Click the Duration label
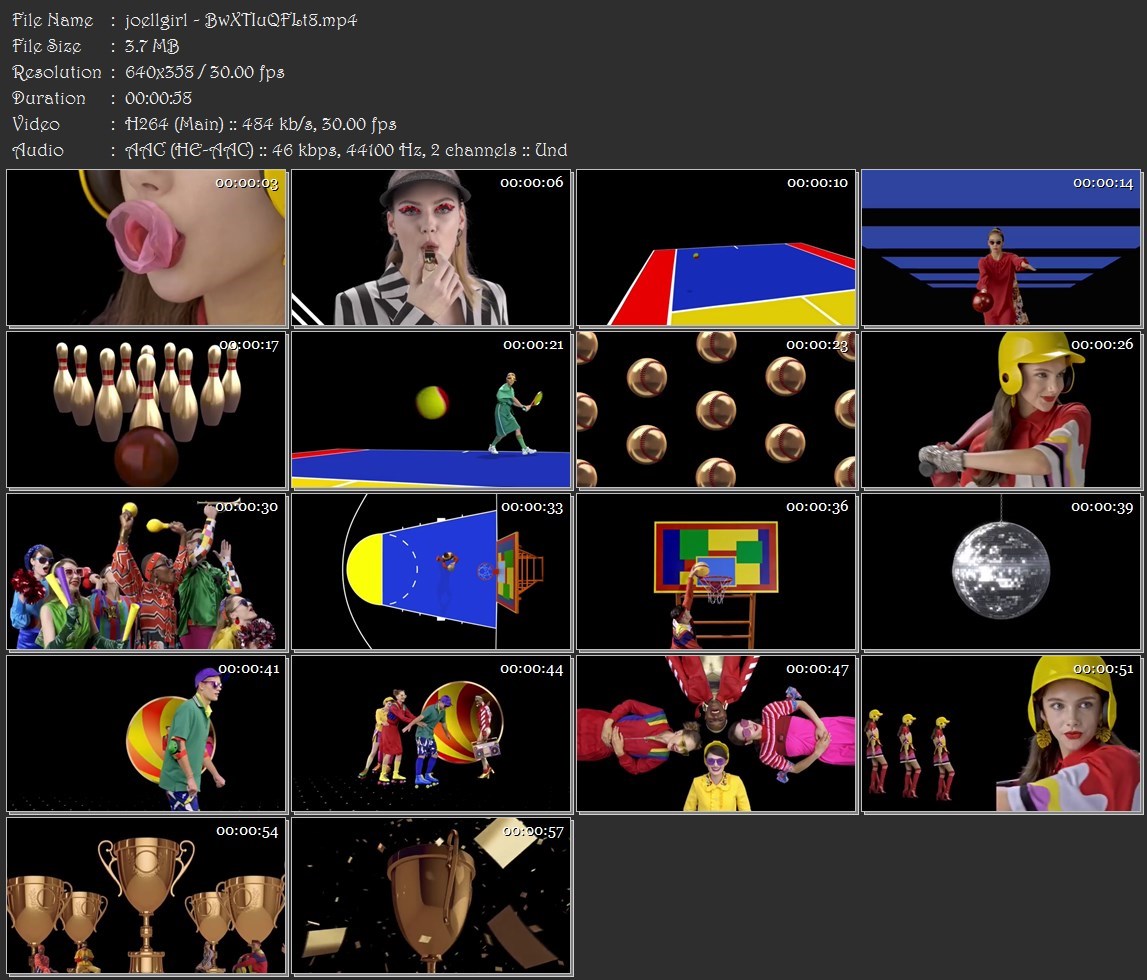The height and width of the screenshot is (980, 1147). tap(49, 98)
